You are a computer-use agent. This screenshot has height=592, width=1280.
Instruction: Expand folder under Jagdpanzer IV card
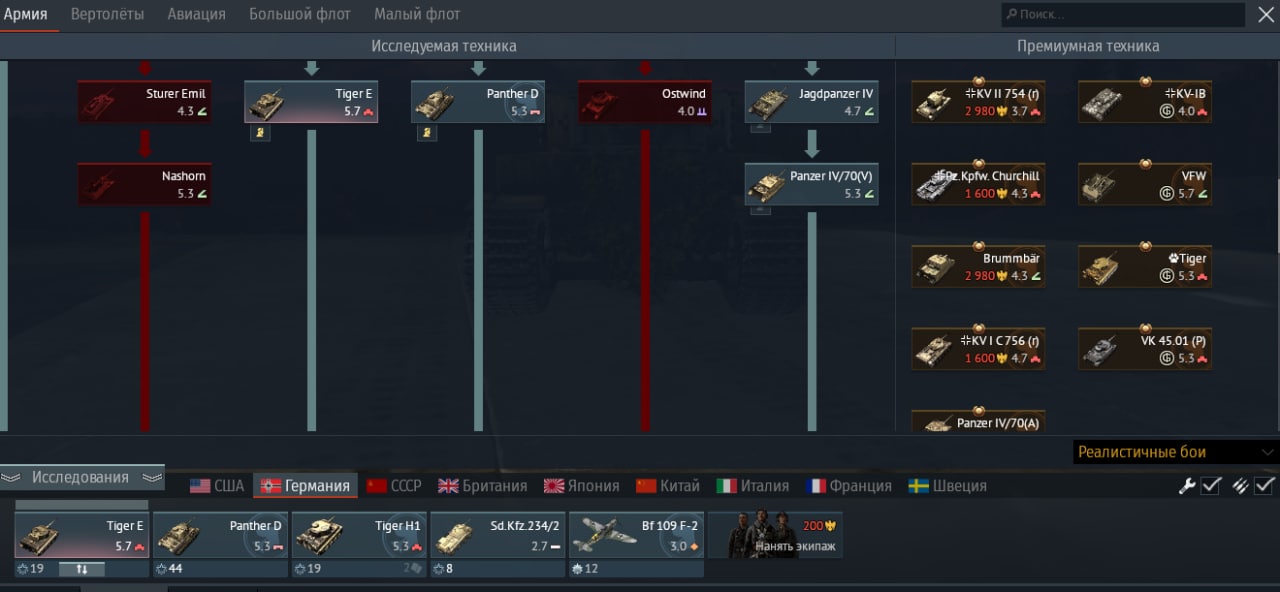pos(760,127)
